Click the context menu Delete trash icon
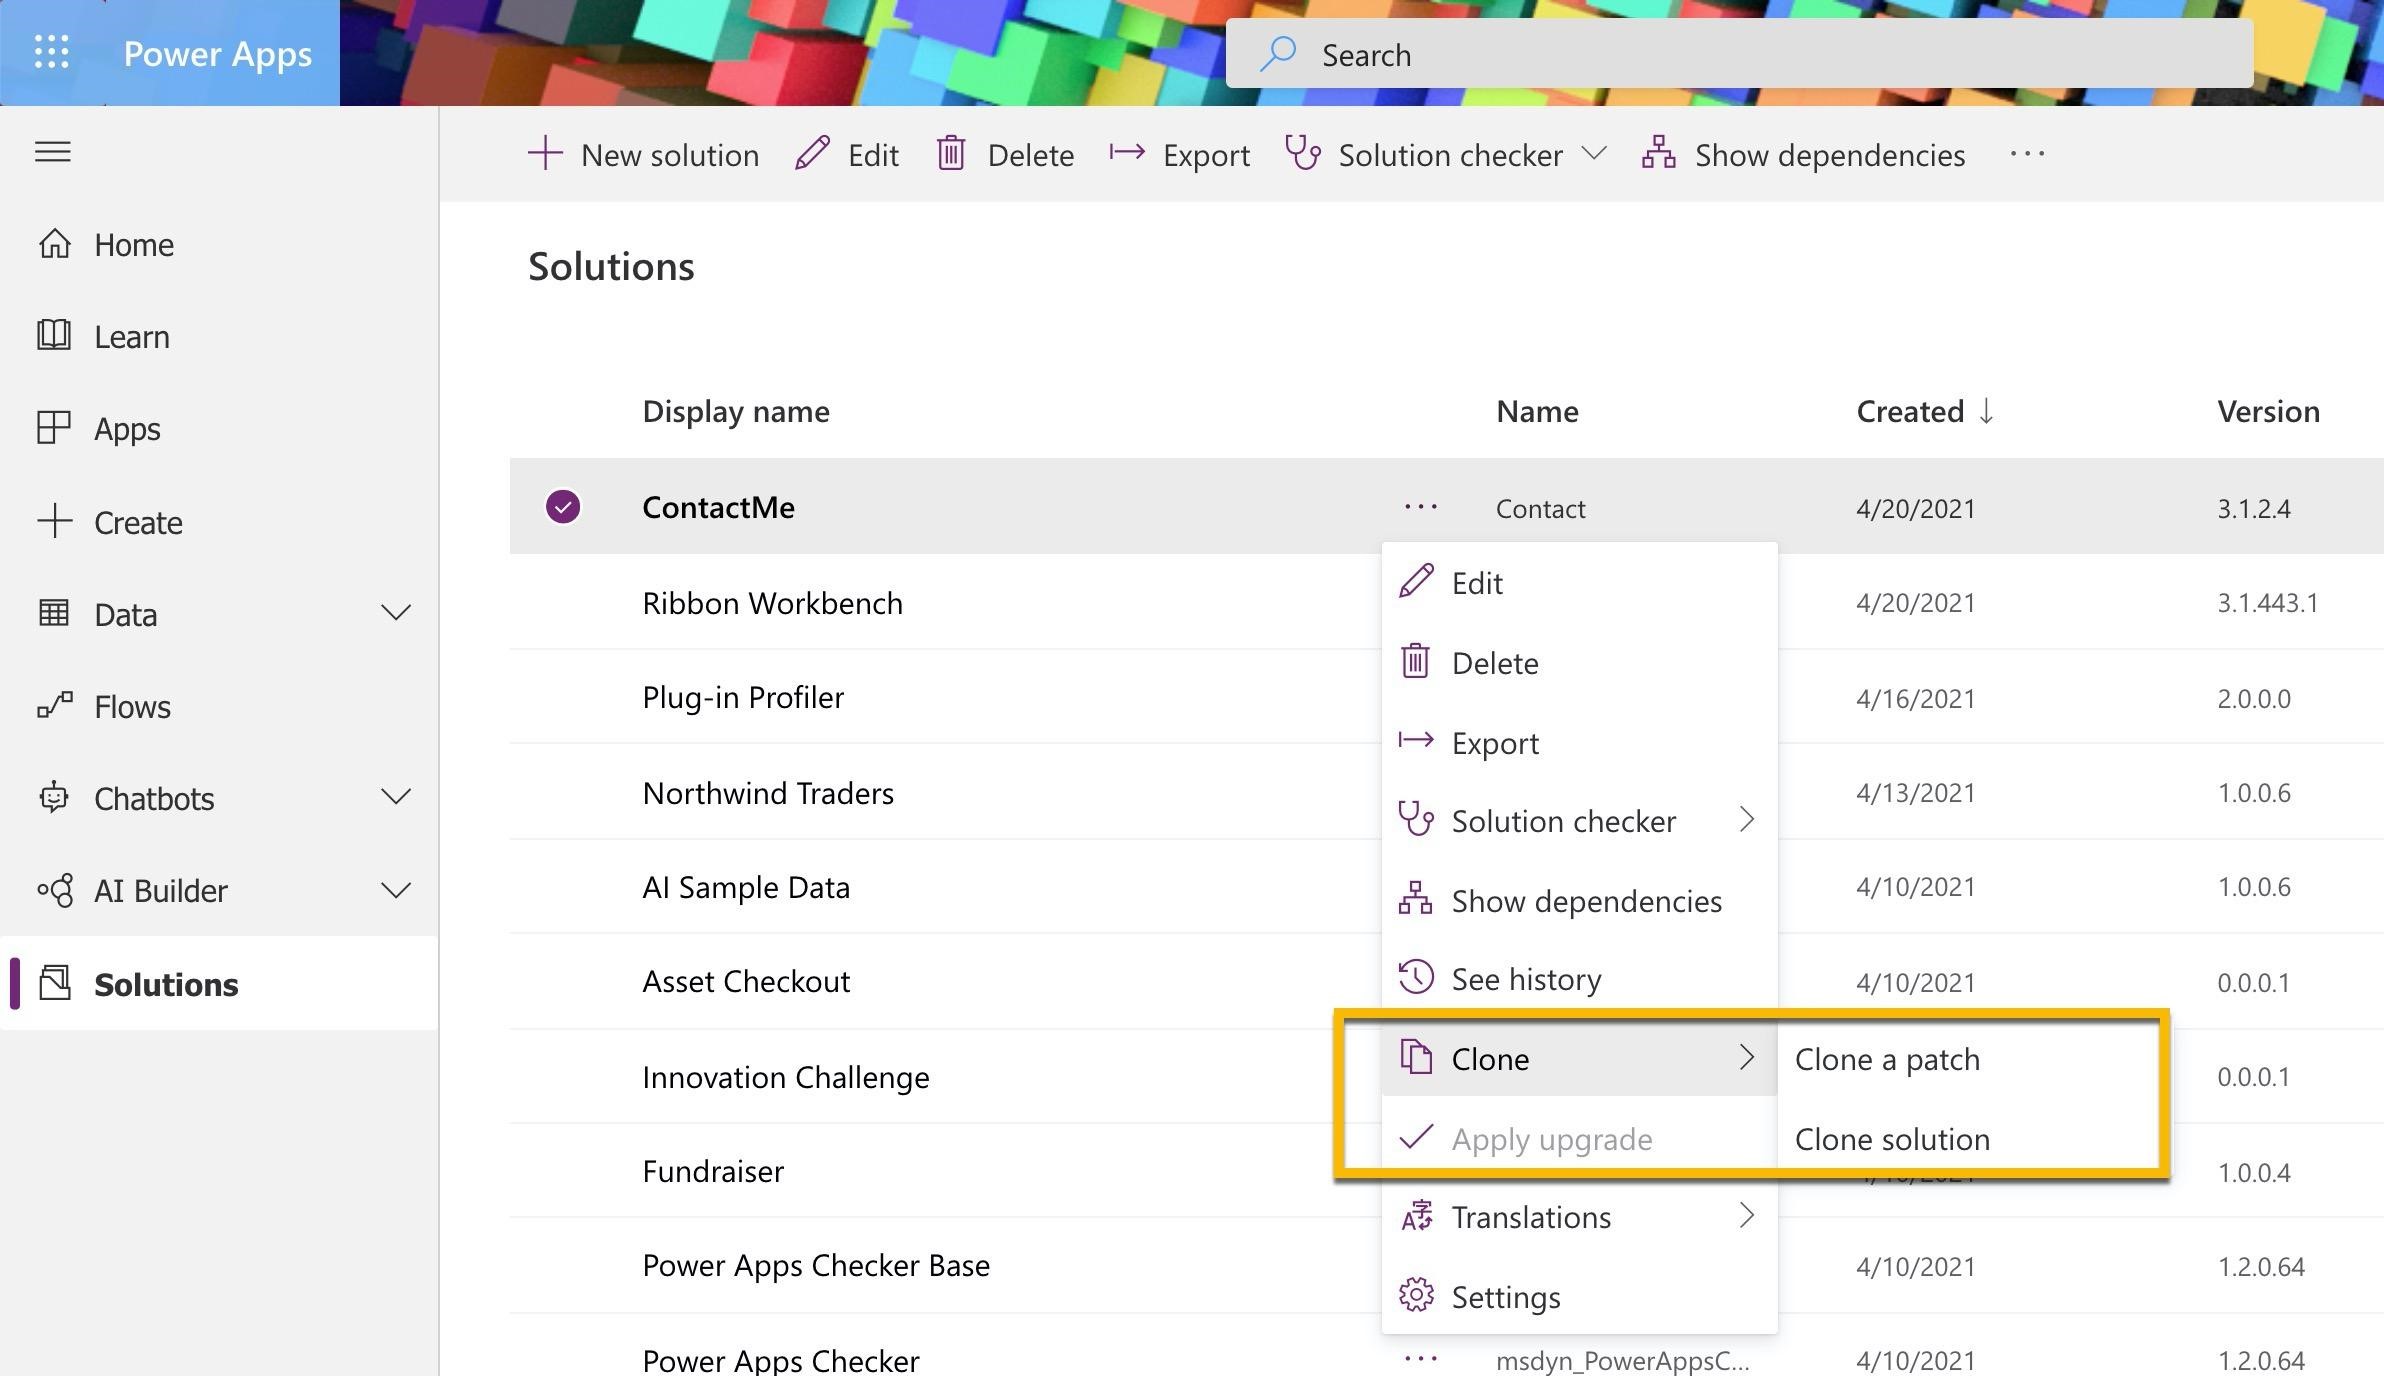 coord(1415,661)
